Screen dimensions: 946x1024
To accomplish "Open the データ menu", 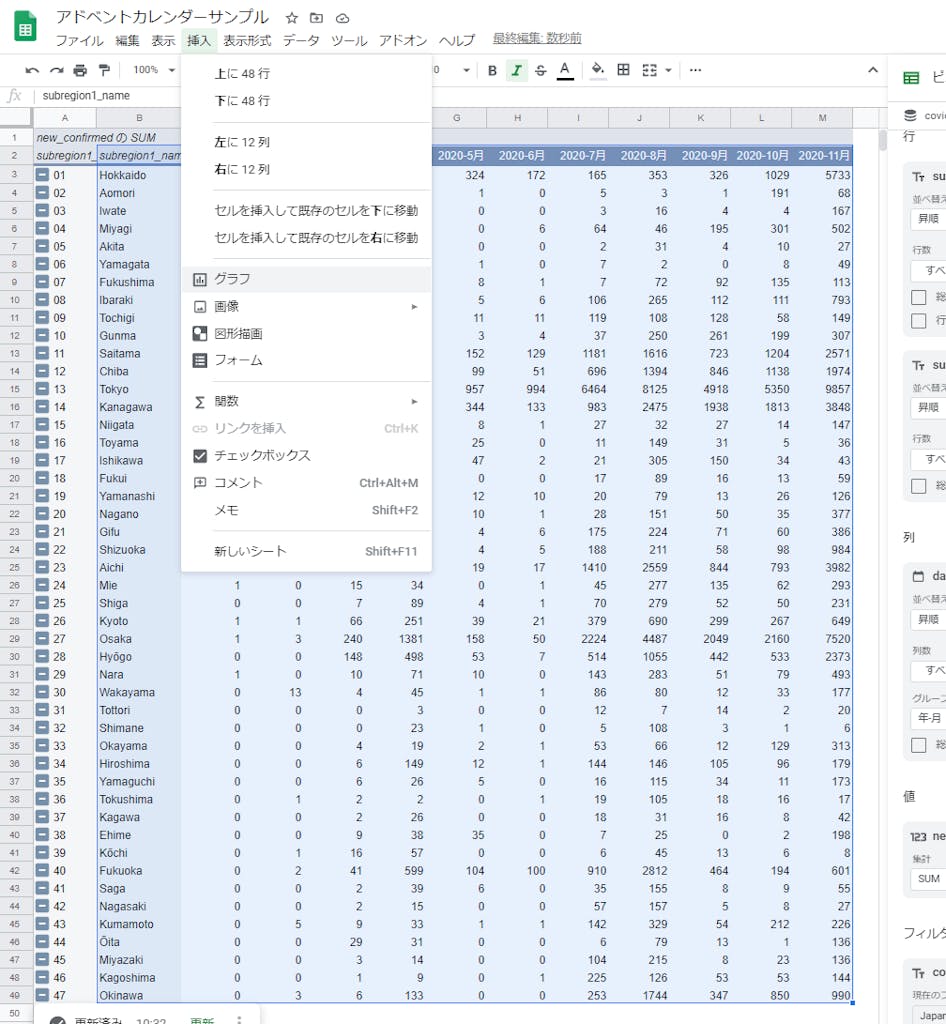I will click(x=301, y=40).
